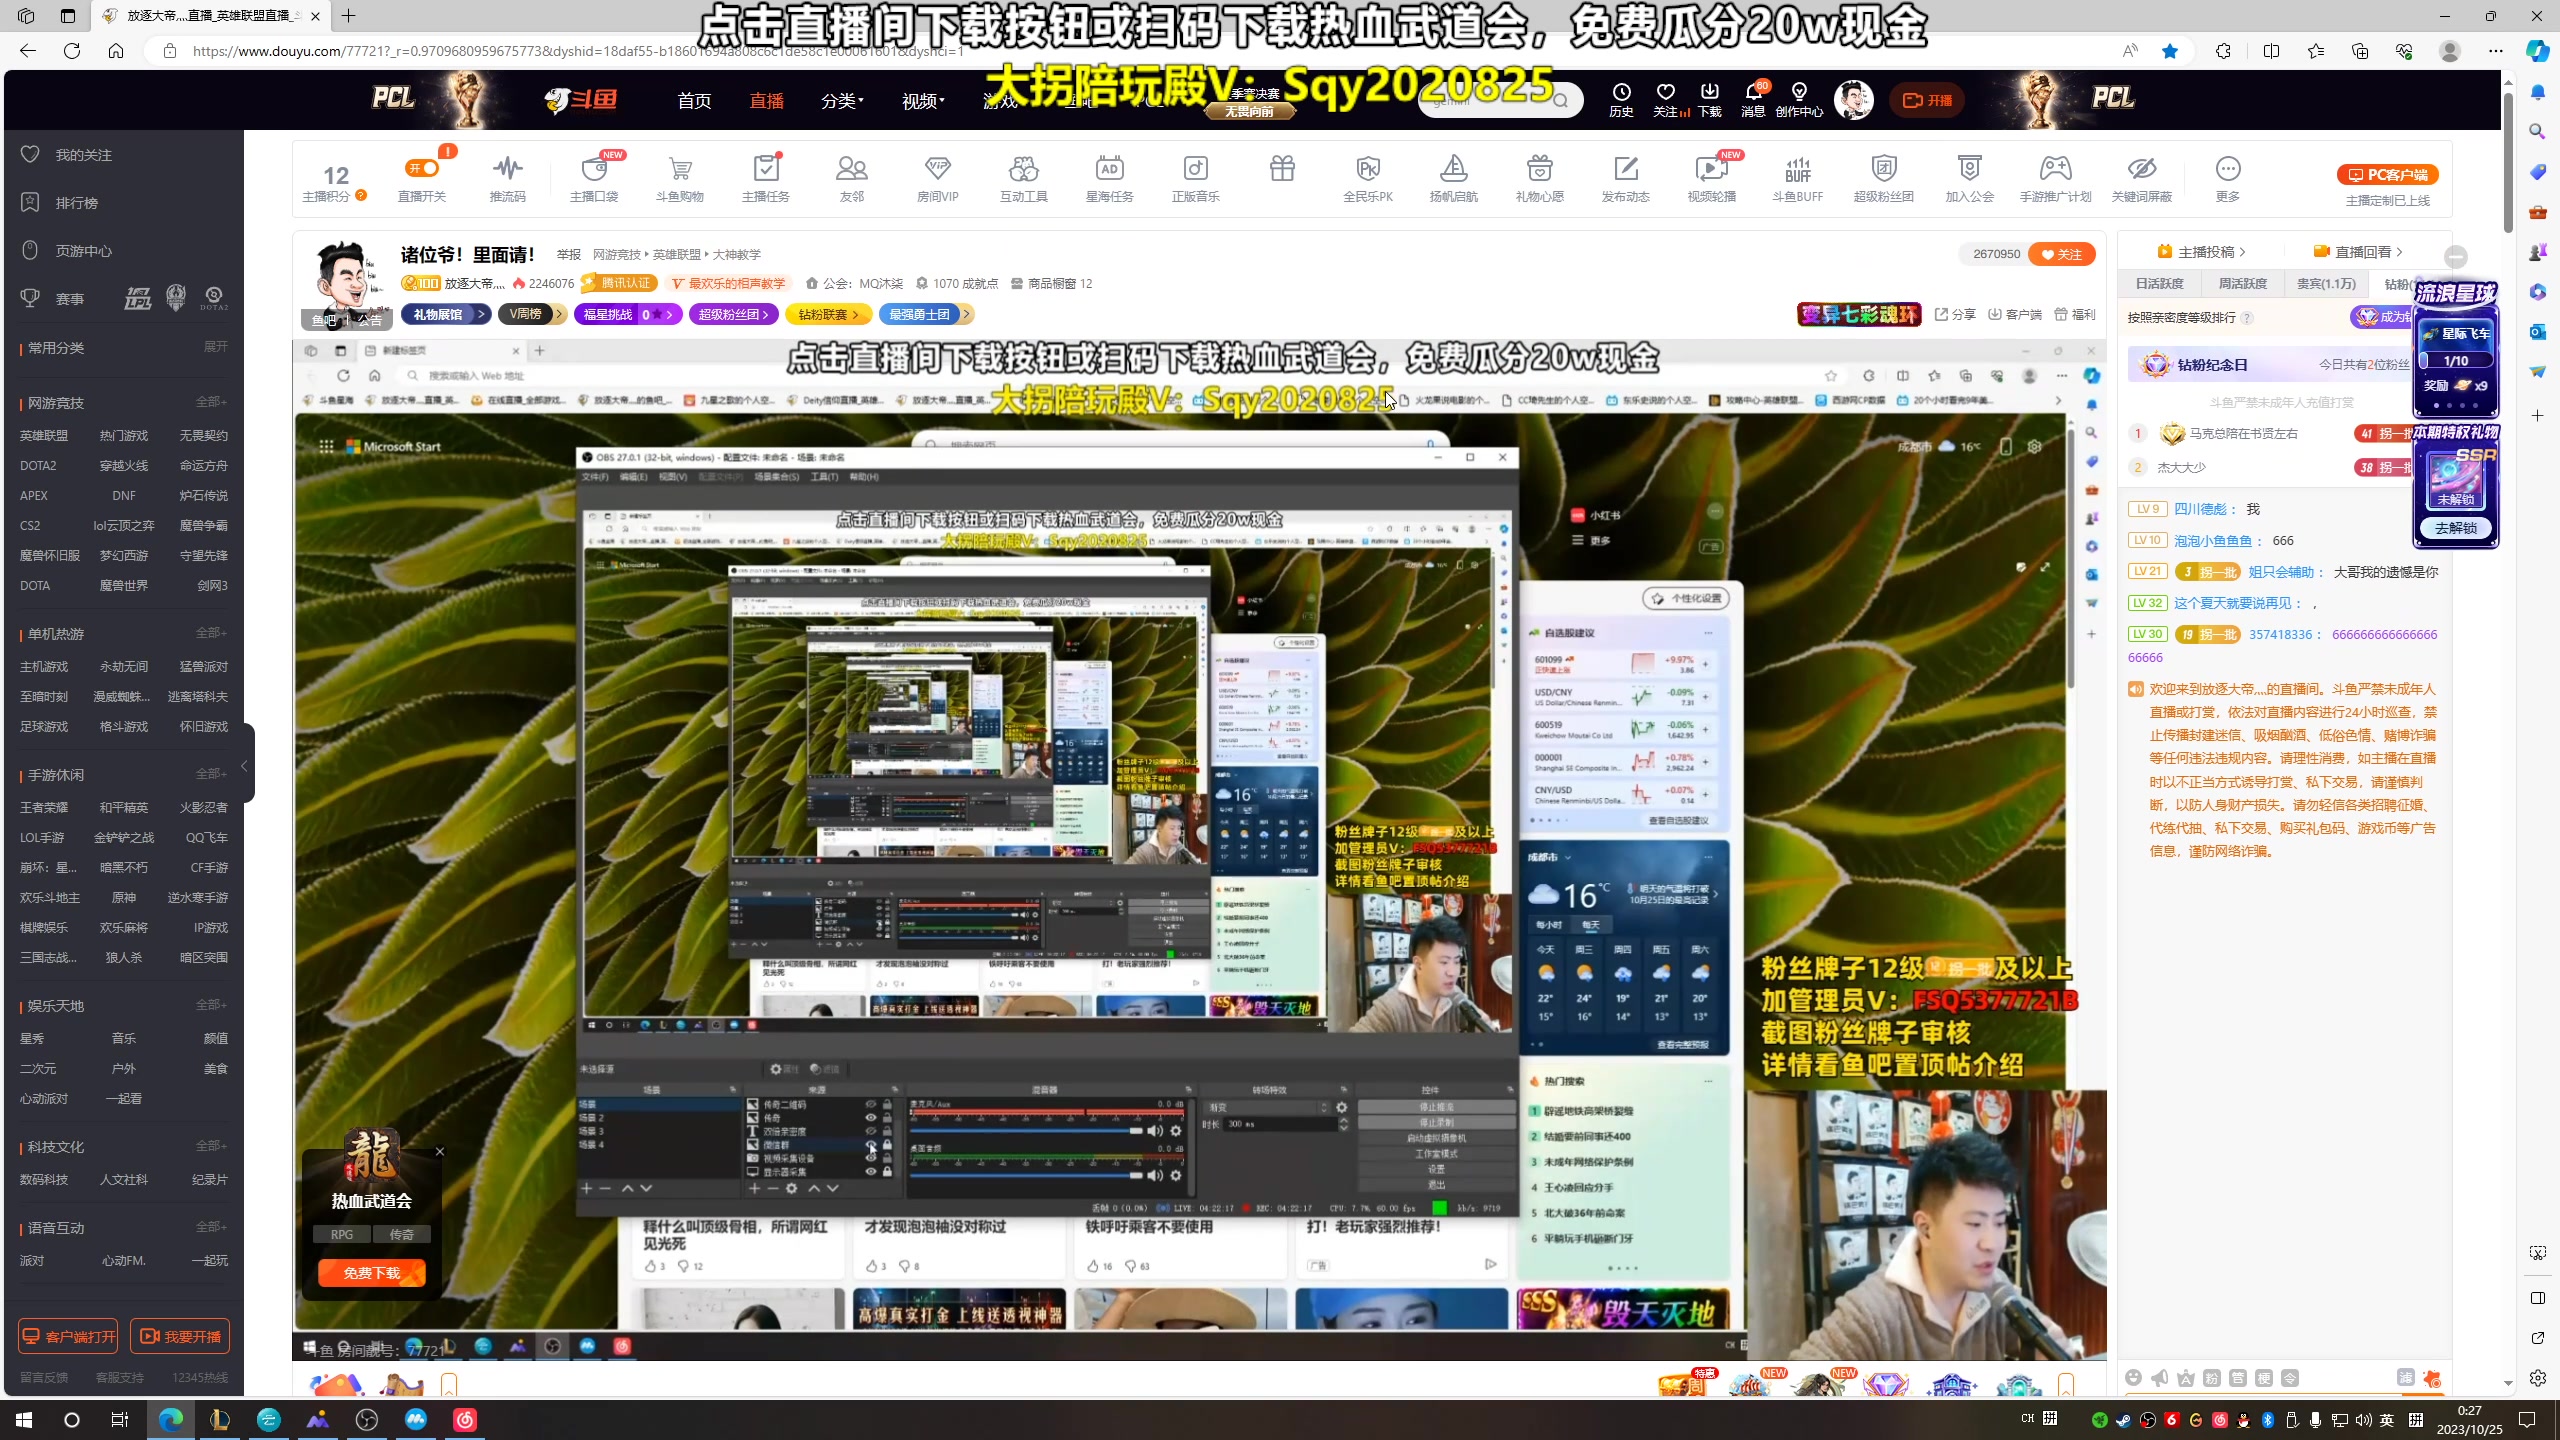Select 排行榜 in the left sidebar
Screen dimensions: 2560x1440
pyautogui.click(x=76, y=203)
